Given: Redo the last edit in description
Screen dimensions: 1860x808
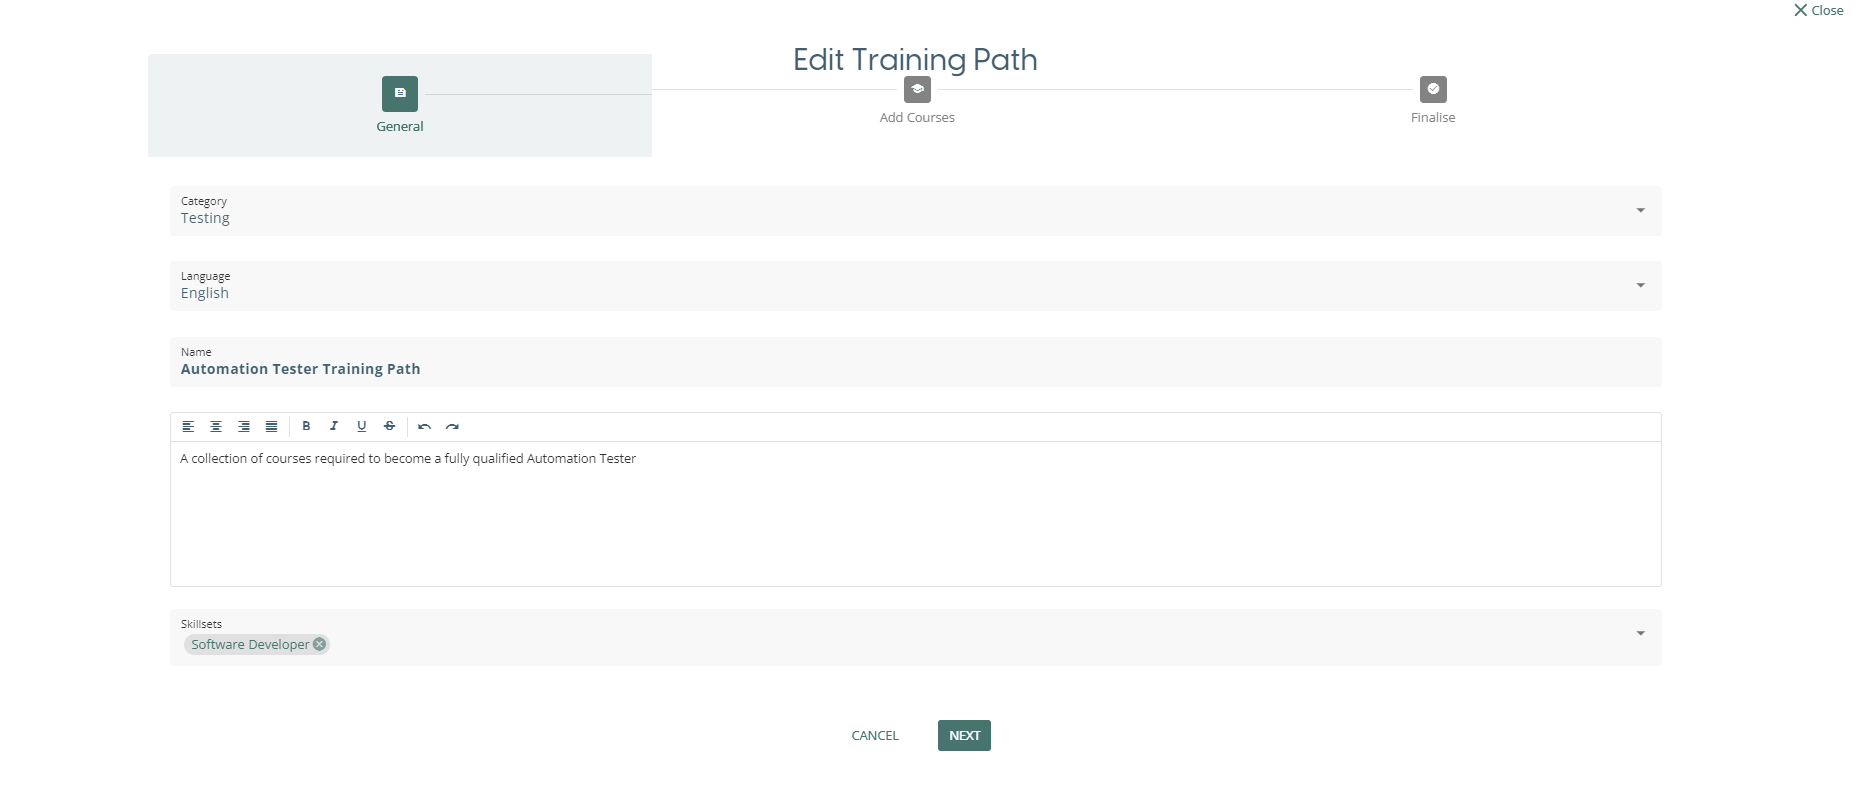Looking at the screenshot, I should (452, 427).
